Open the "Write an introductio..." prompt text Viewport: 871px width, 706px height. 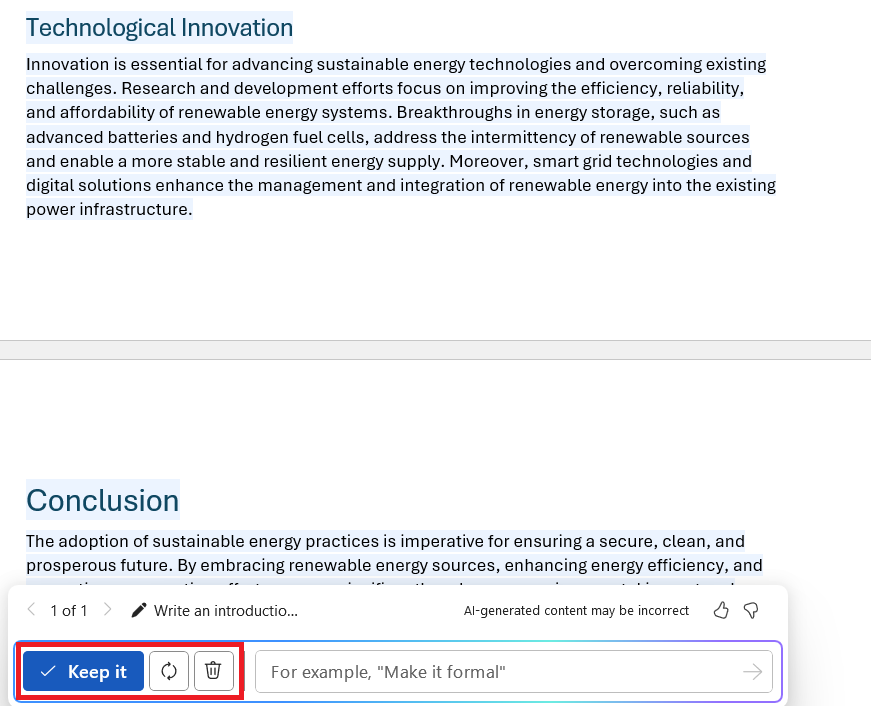[x=226, y=610]
